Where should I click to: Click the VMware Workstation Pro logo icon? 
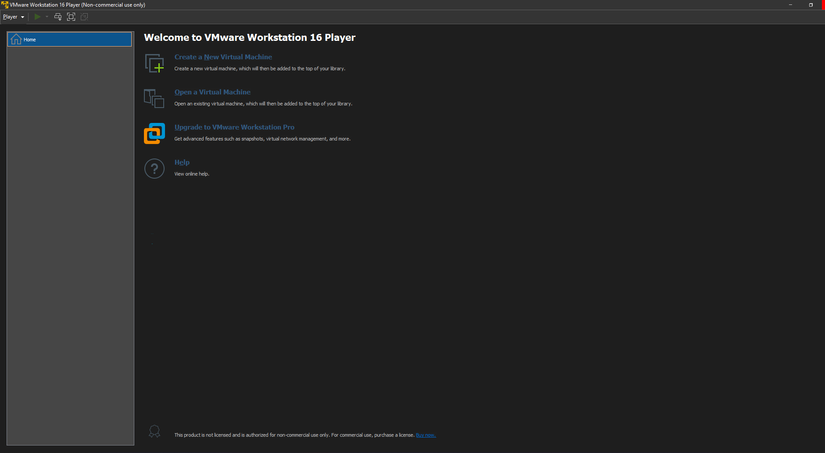[x=155, y=134]
